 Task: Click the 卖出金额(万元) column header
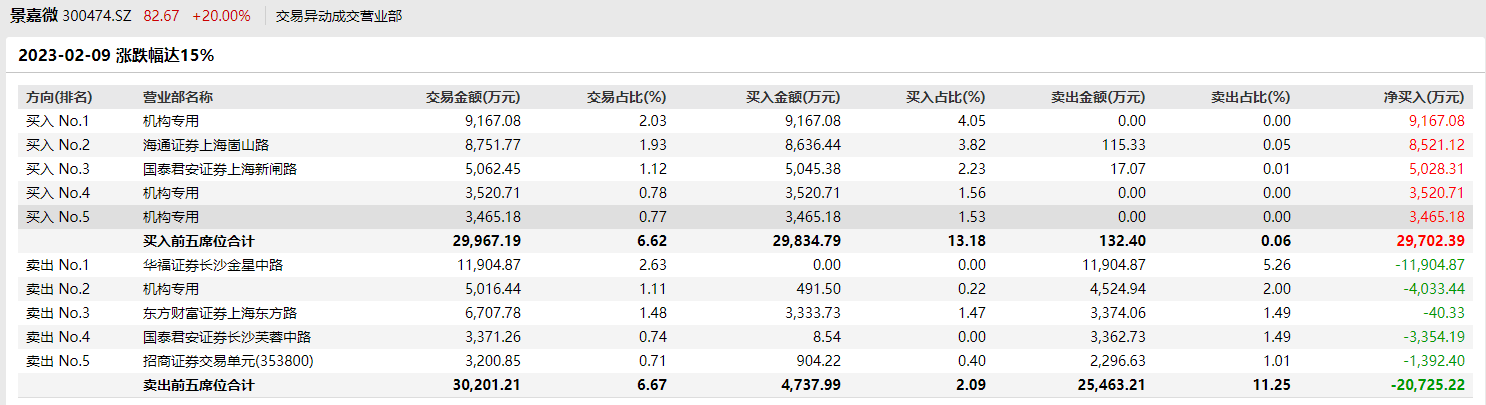click(x=1098, y=97)
